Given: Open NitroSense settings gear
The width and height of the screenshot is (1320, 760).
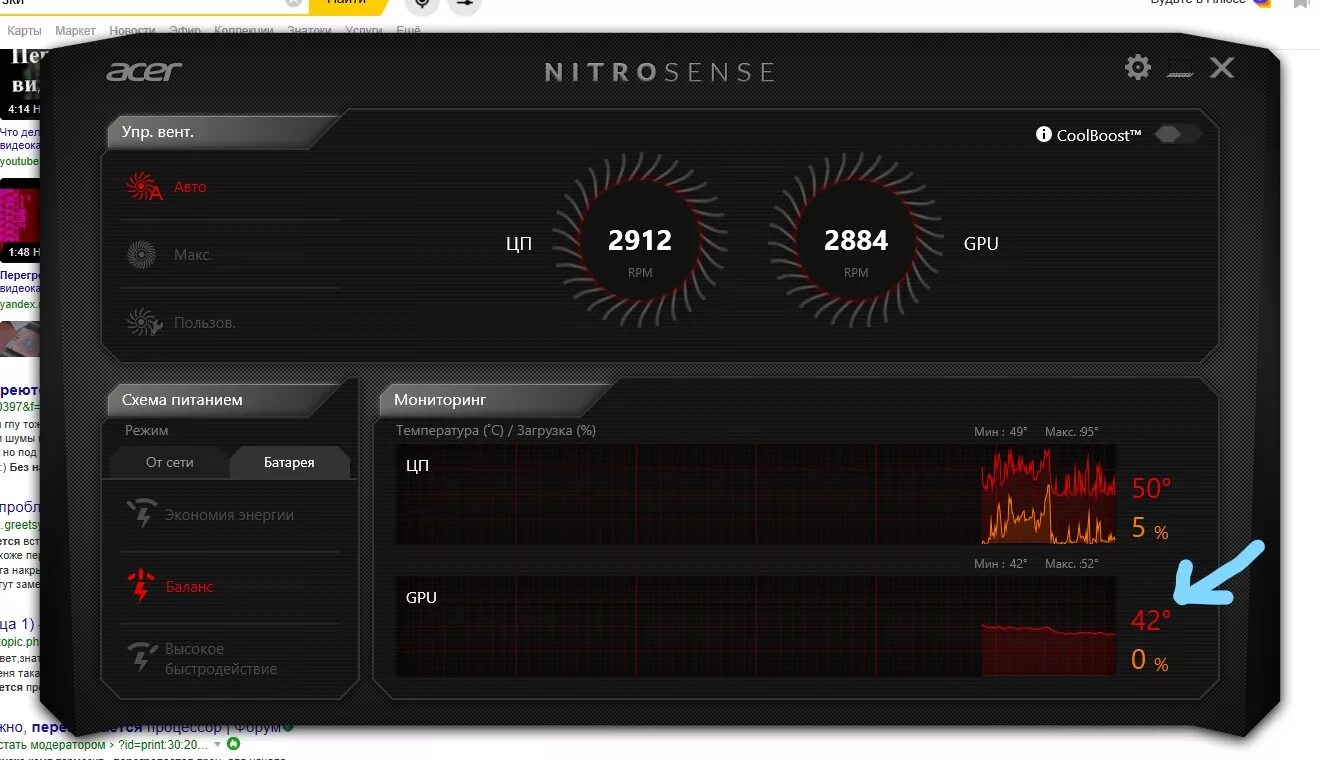Looking at the screenshot, I should coord(1138,67).
